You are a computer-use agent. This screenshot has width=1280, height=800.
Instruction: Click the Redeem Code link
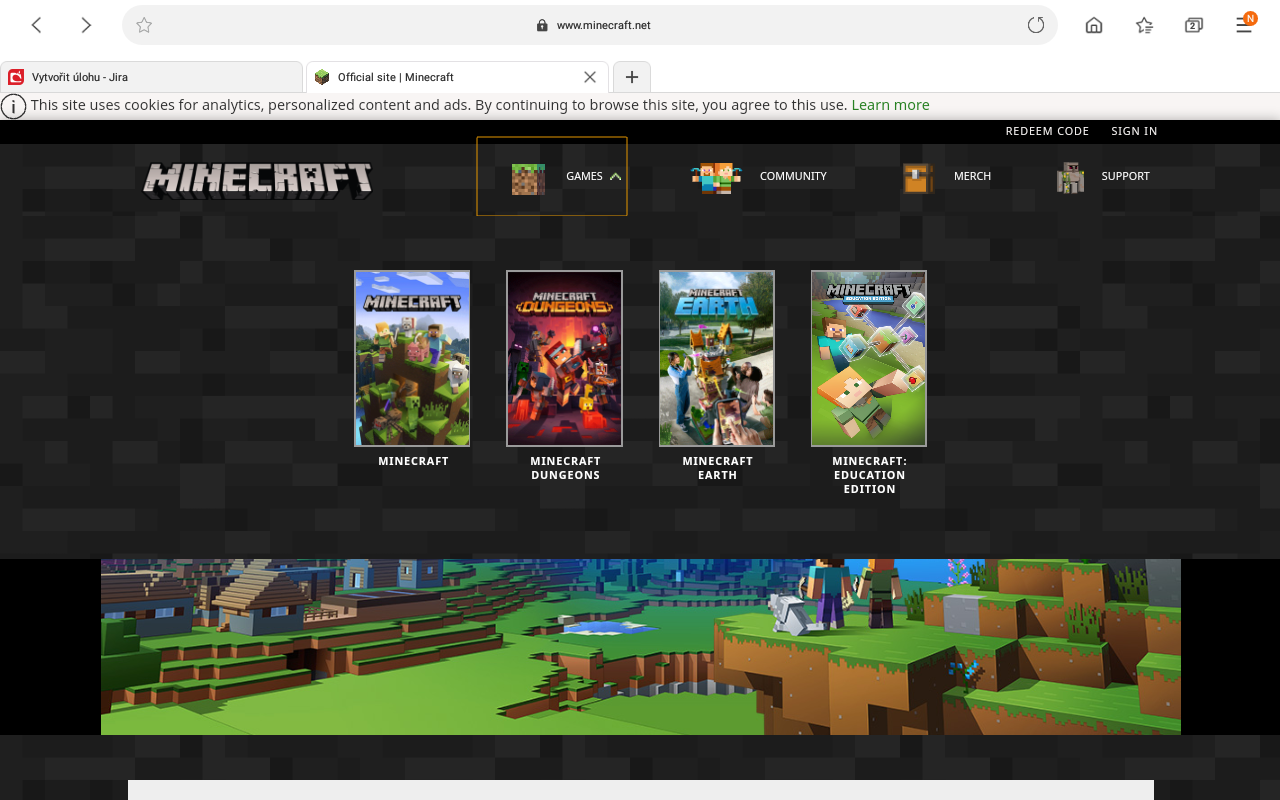1047,131
